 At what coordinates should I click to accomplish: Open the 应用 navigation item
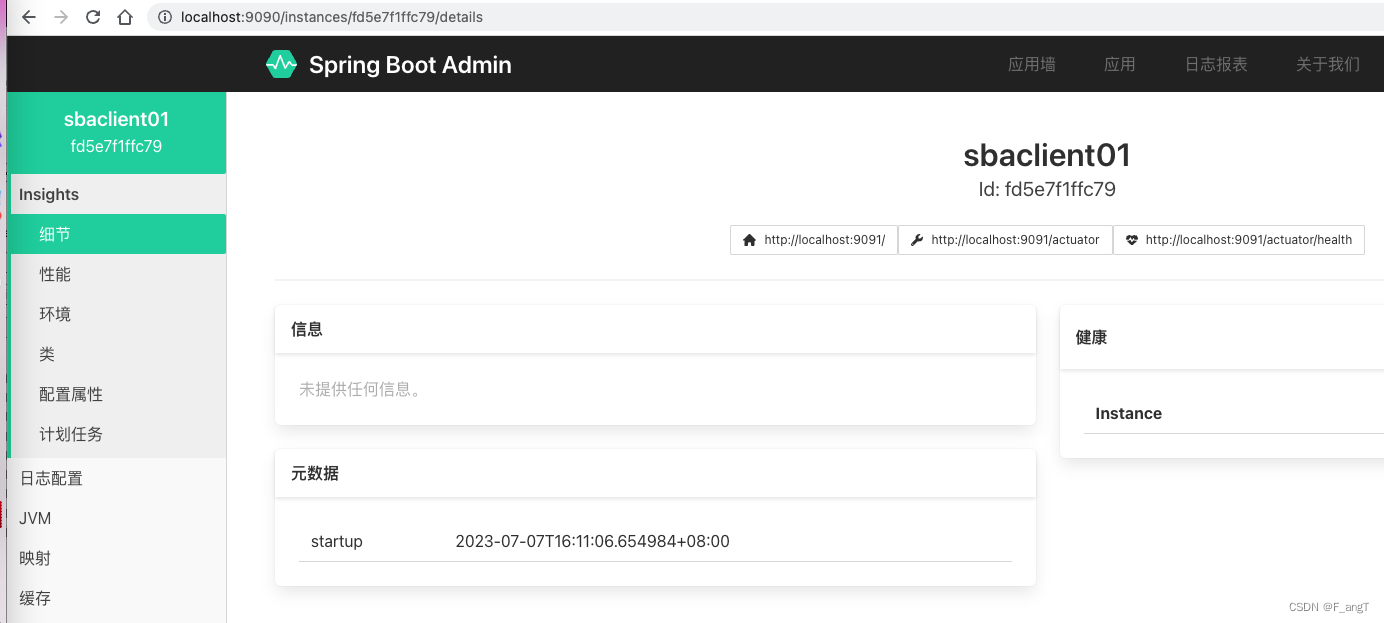coord(1119,64)
